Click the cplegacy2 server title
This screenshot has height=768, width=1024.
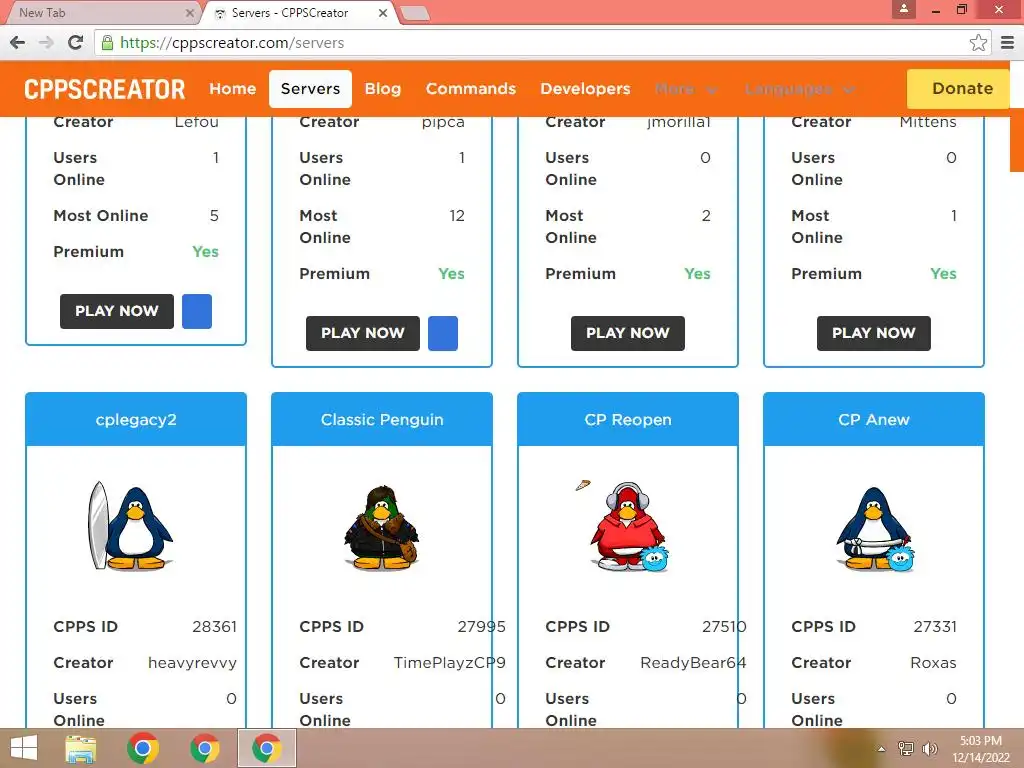coord(136,419)
